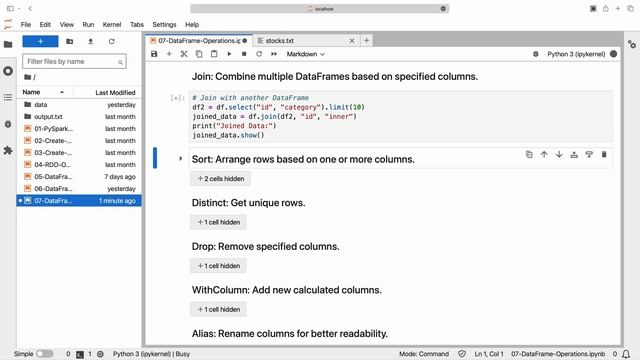The image size is (640, 360).
Task: Paste cell from clipboard in toolbar
Action: [x=214, y=54]
